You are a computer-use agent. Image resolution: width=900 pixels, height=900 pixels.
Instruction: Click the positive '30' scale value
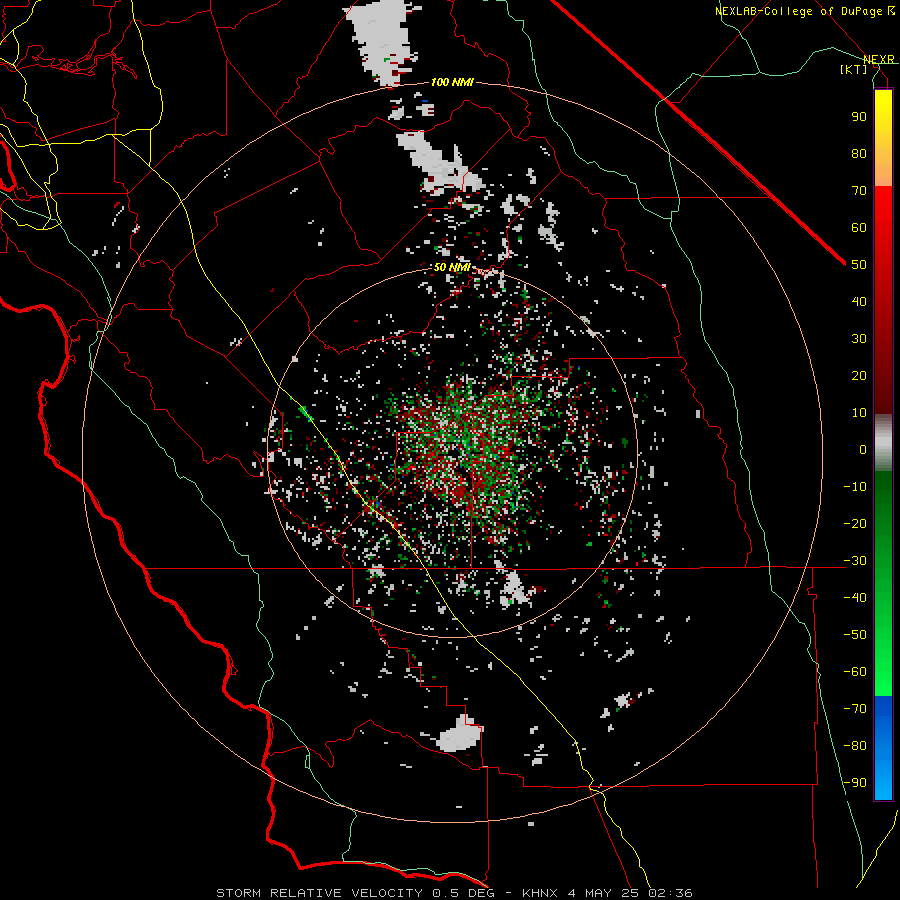pyautogui.click(x=859, y=339)
